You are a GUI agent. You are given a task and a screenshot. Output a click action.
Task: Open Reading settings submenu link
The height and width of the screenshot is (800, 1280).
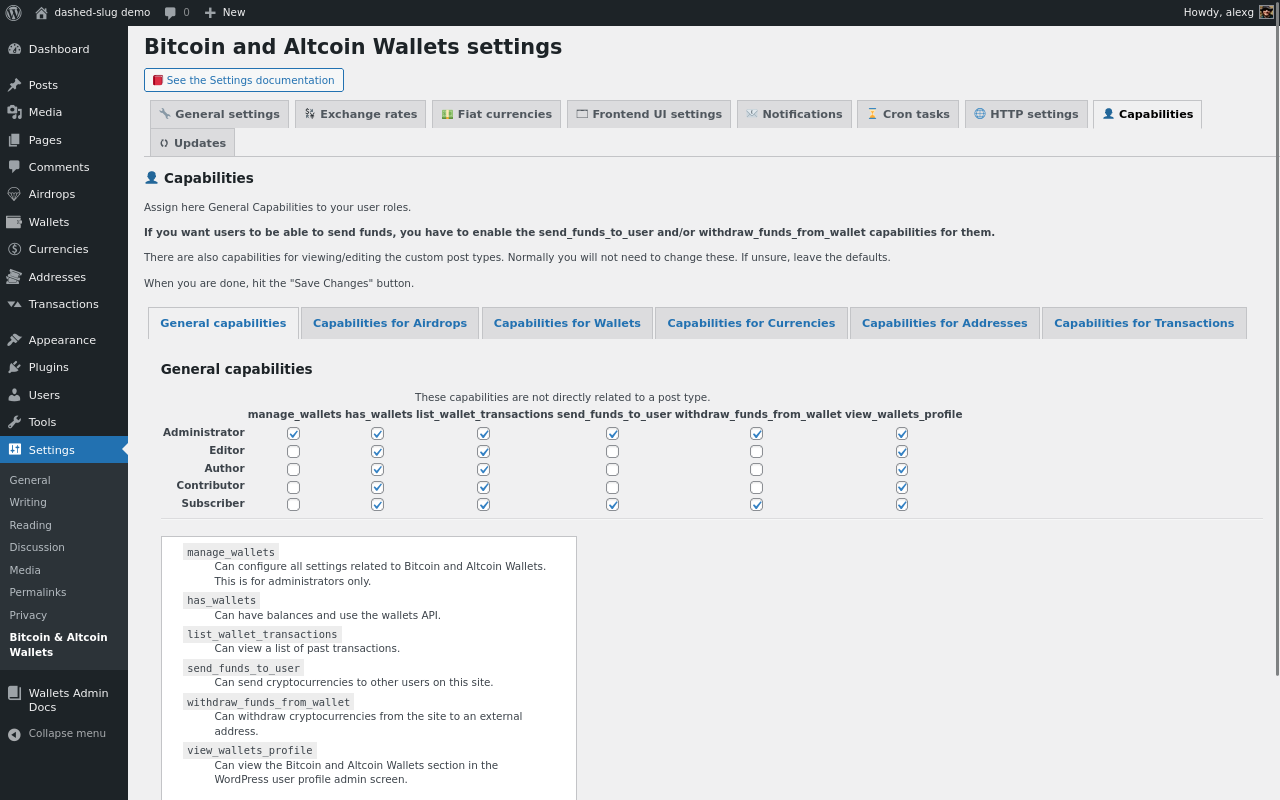[x=30, y=525]
